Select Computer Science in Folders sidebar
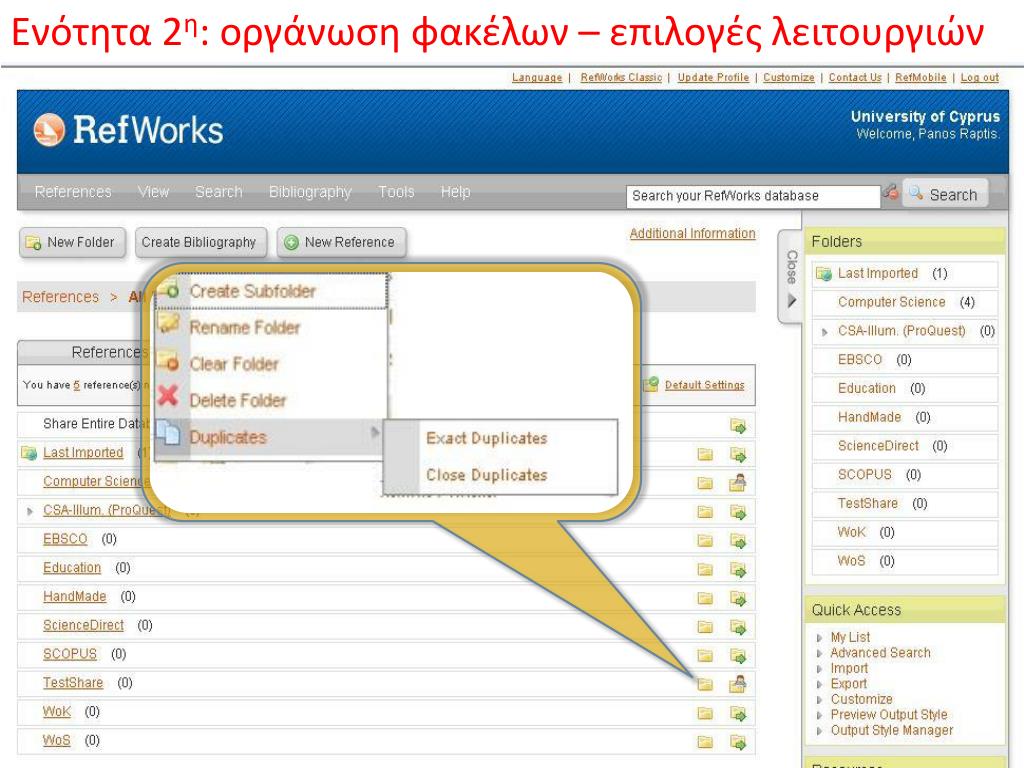 tap(891, 302)
